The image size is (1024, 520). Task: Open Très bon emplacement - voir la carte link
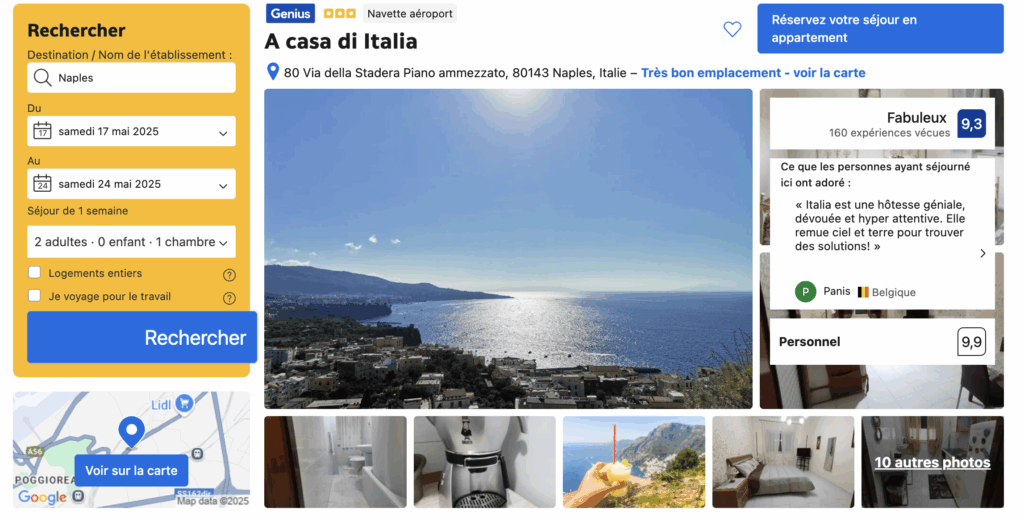[753, 73]
